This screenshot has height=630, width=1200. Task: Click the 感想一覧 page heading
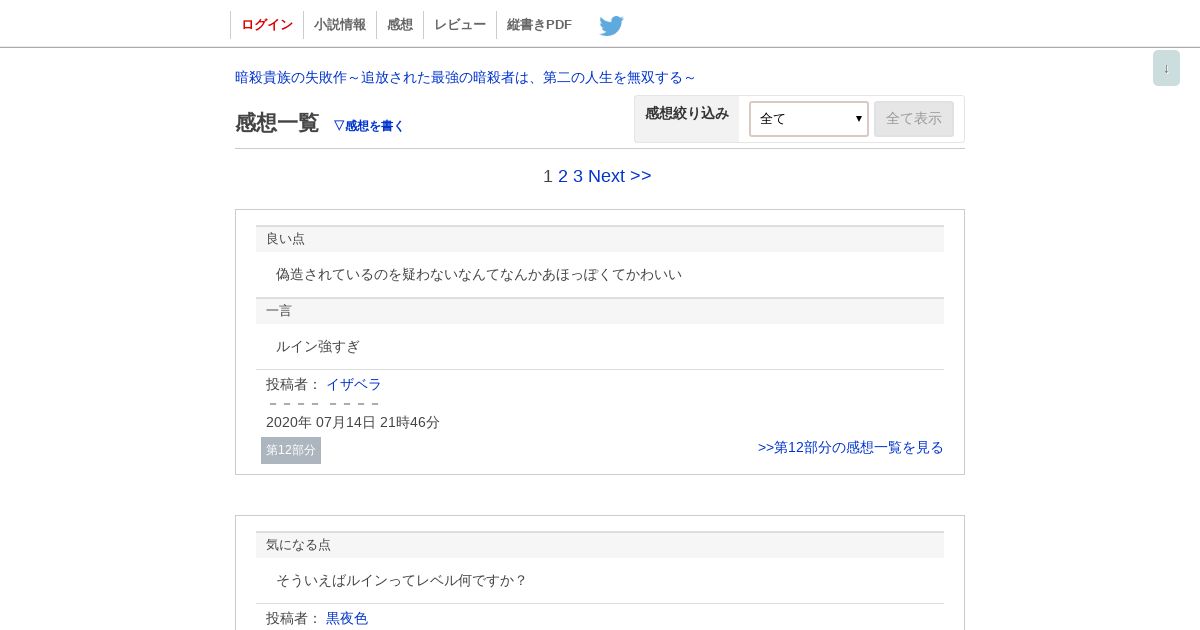pos(277,123)
